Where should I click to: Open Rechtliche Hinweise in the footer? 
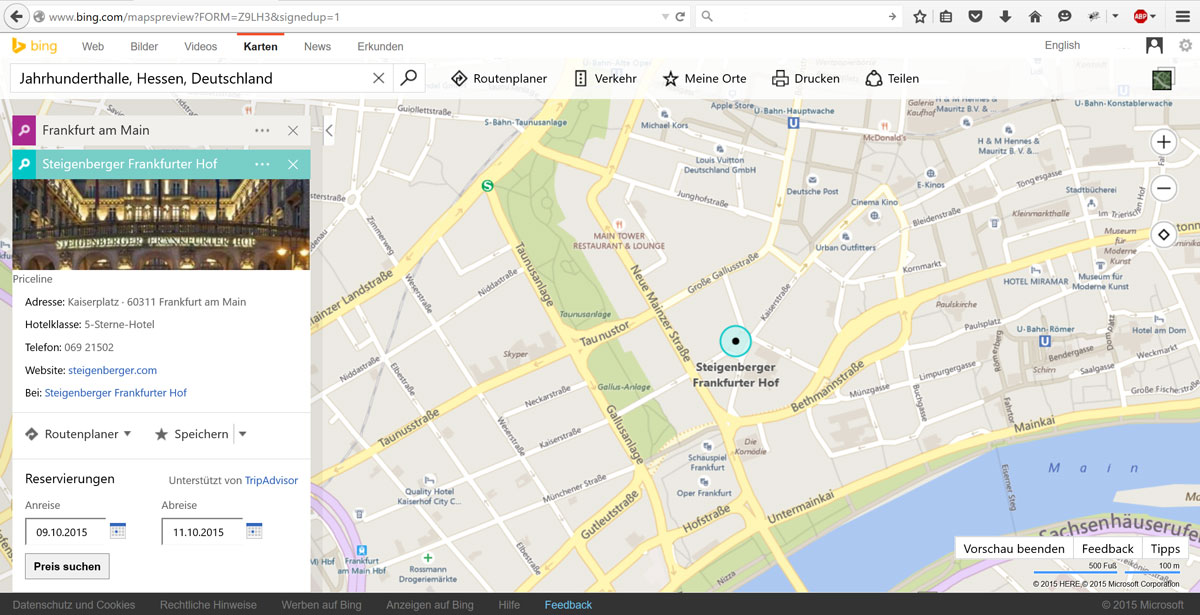coord(208,605)
